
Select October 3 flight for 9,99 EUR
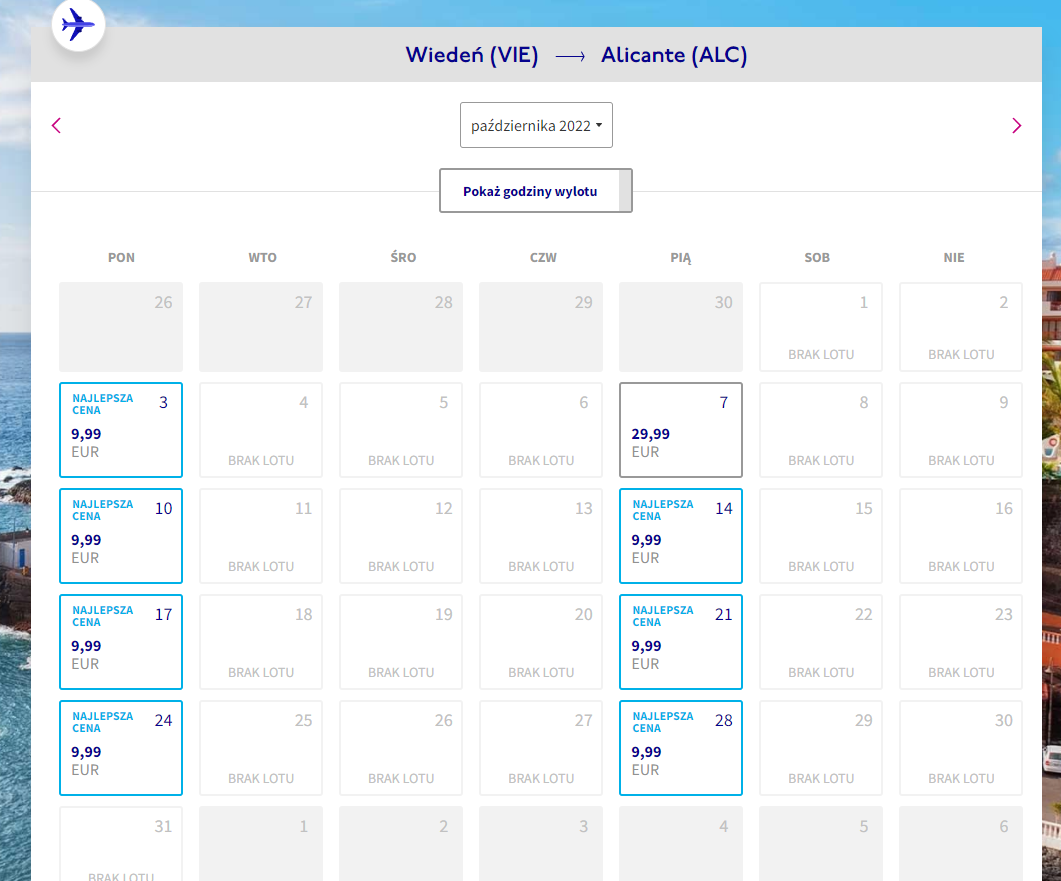tap(121, 430)
